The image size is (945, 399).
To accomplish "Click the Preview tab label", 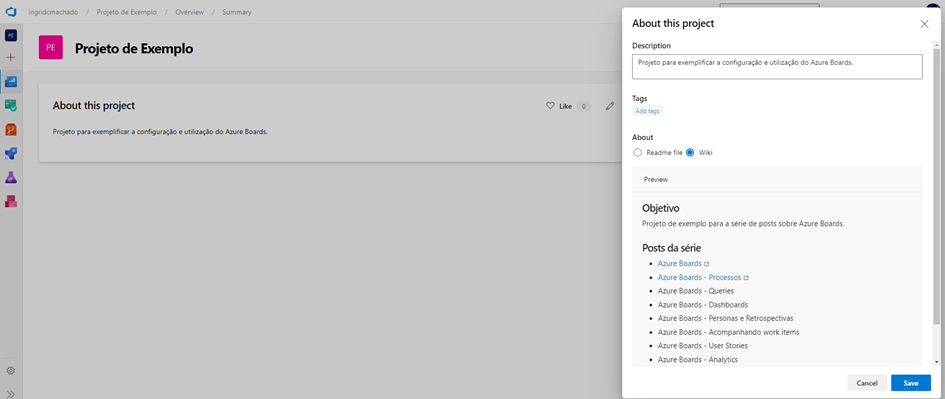I will pos(656,180).
